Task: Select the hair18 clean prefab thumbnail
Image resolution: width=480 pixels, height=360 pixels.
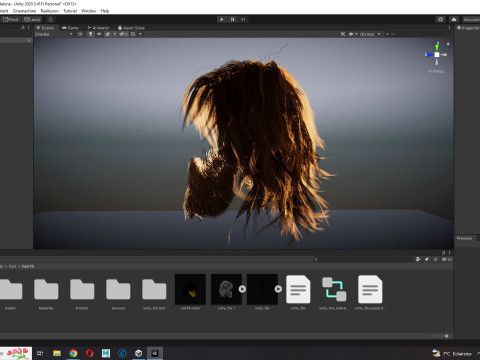Action: point(190,289)
